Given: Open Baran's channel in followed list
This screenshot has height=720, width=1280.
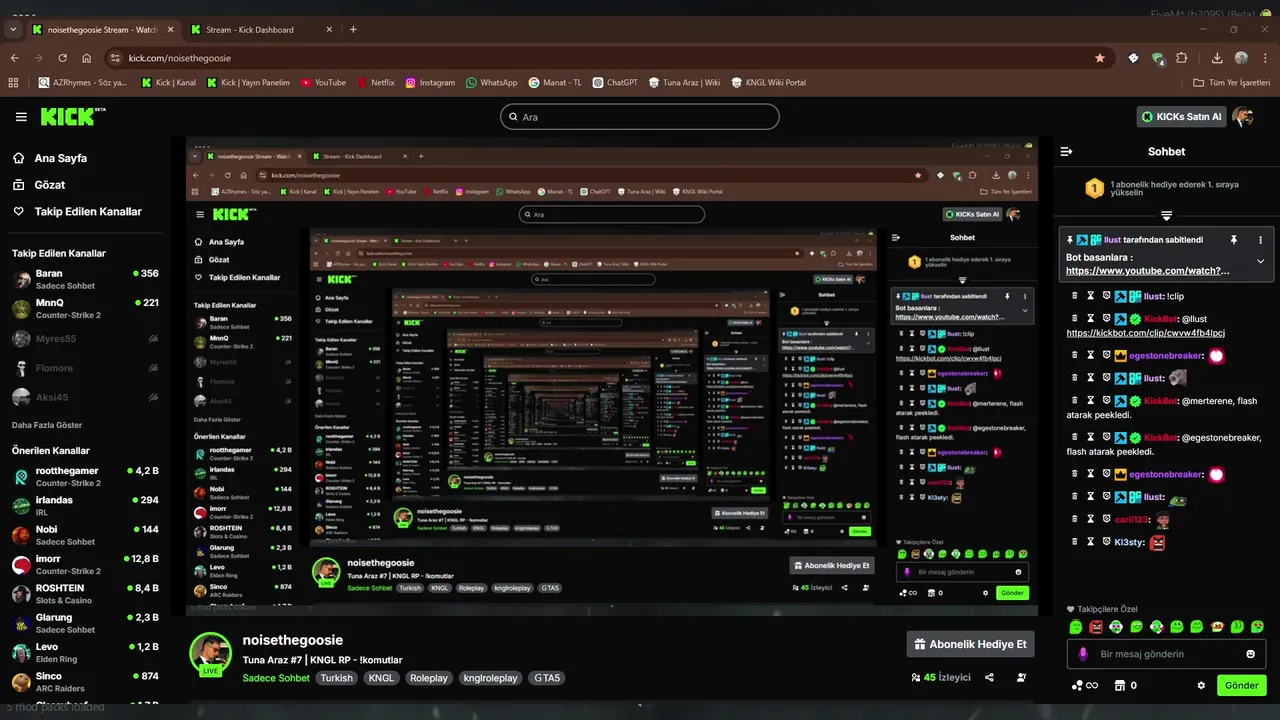Looking at the screenshot, I should (x=85, y=279).
